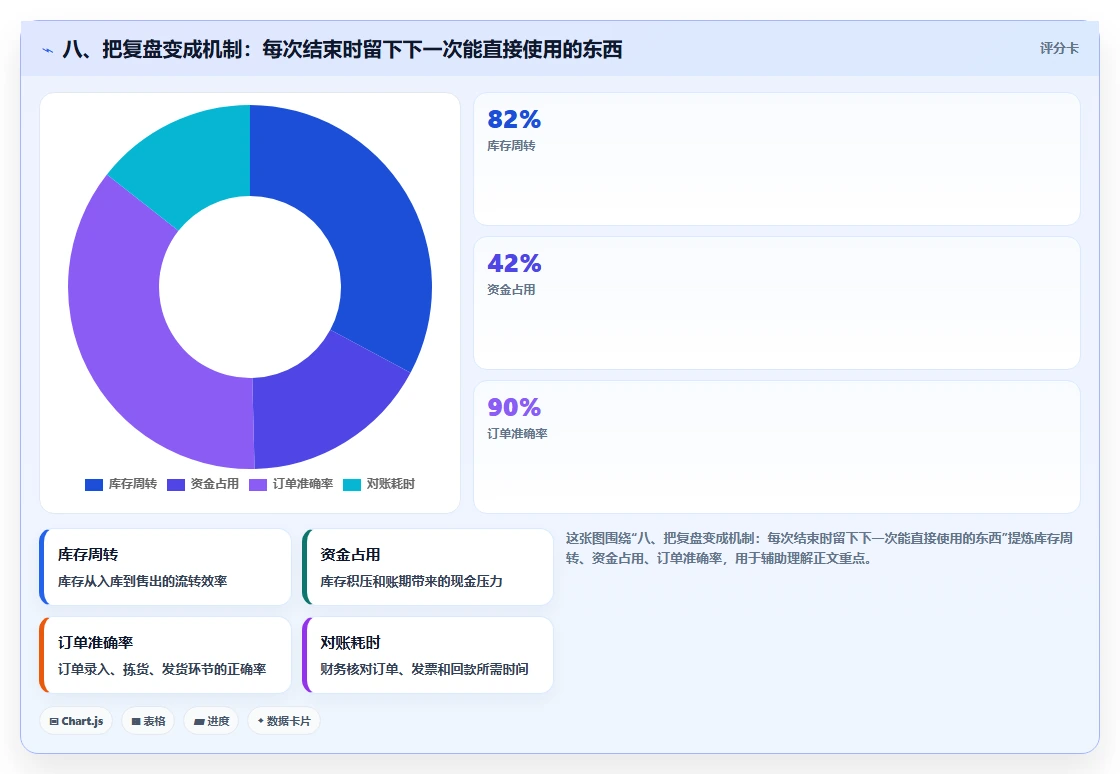This screenshot has height=774, width=1120.
Task: Click the summary paragraph starting 这张图围绕
Action: click(819, 548)
